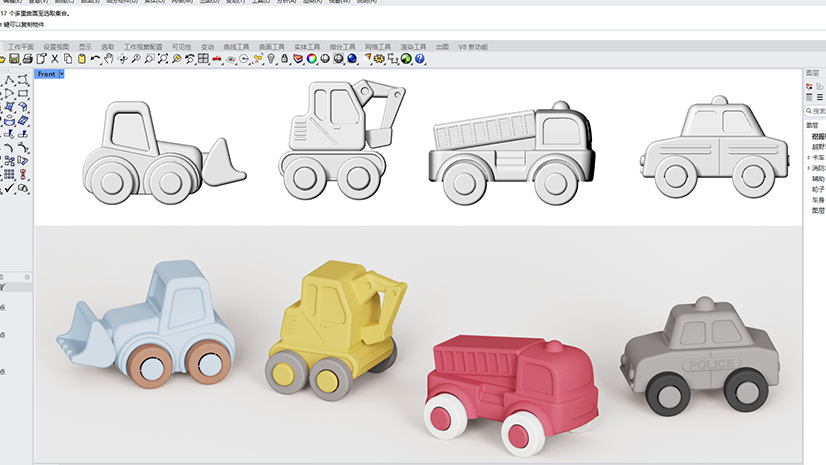Open Document Properties icon
The image size is (826, 465).
tap(41, 59)
